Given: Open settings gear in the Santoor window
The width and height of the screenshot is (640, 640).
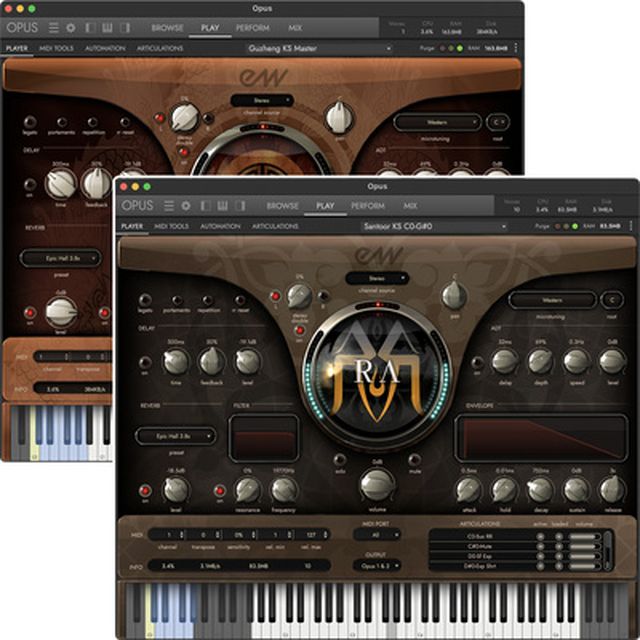Looking at the screenshot, I should click(x=186, y=206).
